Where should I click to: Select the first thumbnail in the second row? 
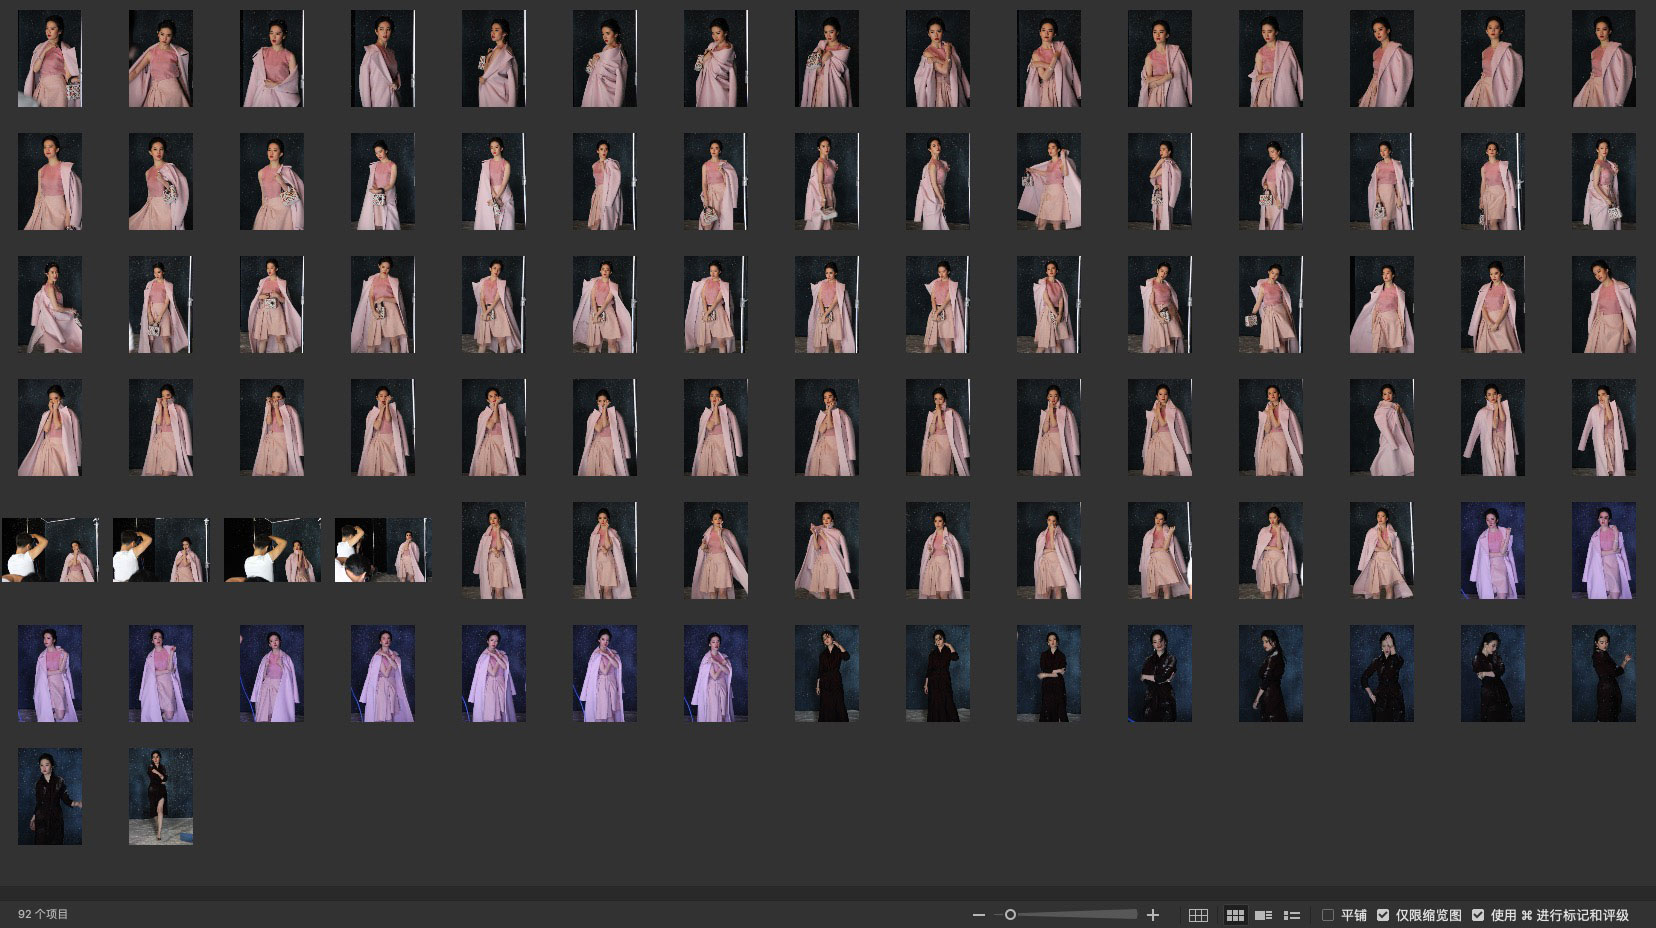pos(50,182)
